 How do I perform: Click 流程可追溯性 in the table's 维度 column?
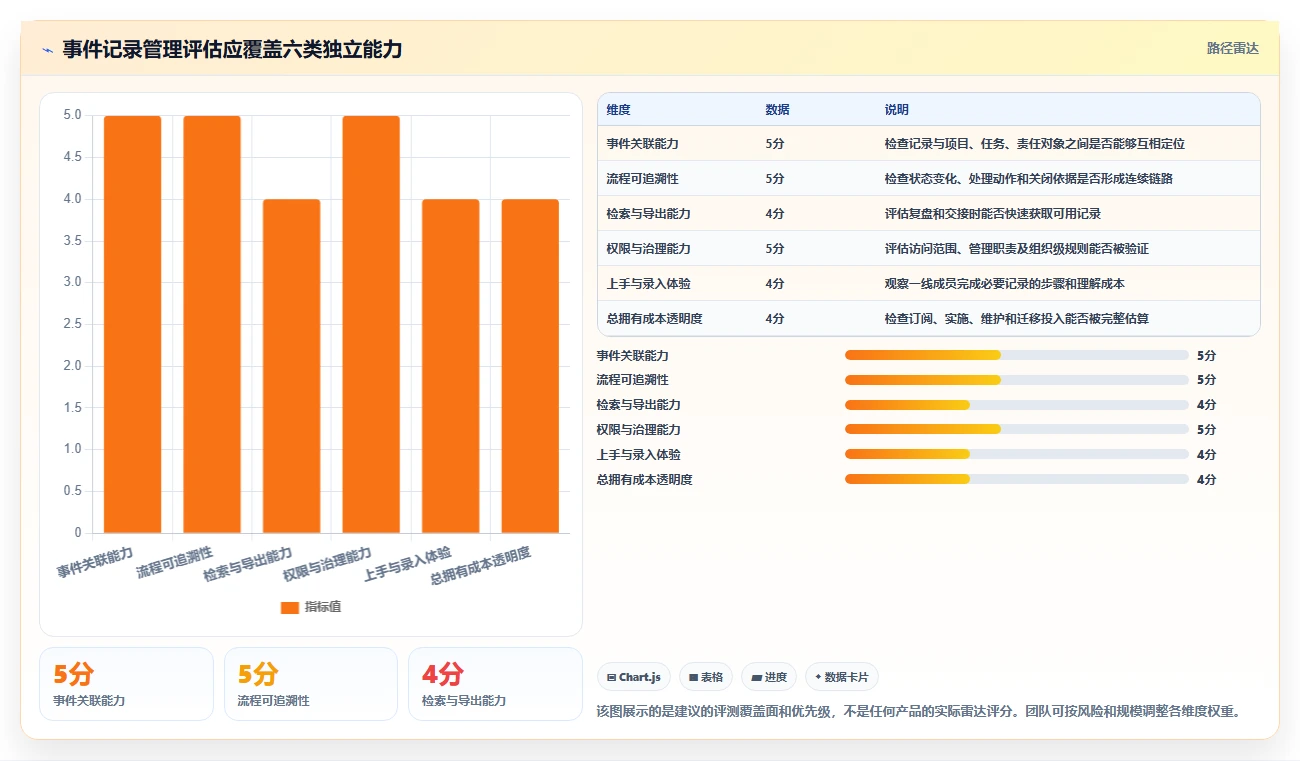(642, 179)
